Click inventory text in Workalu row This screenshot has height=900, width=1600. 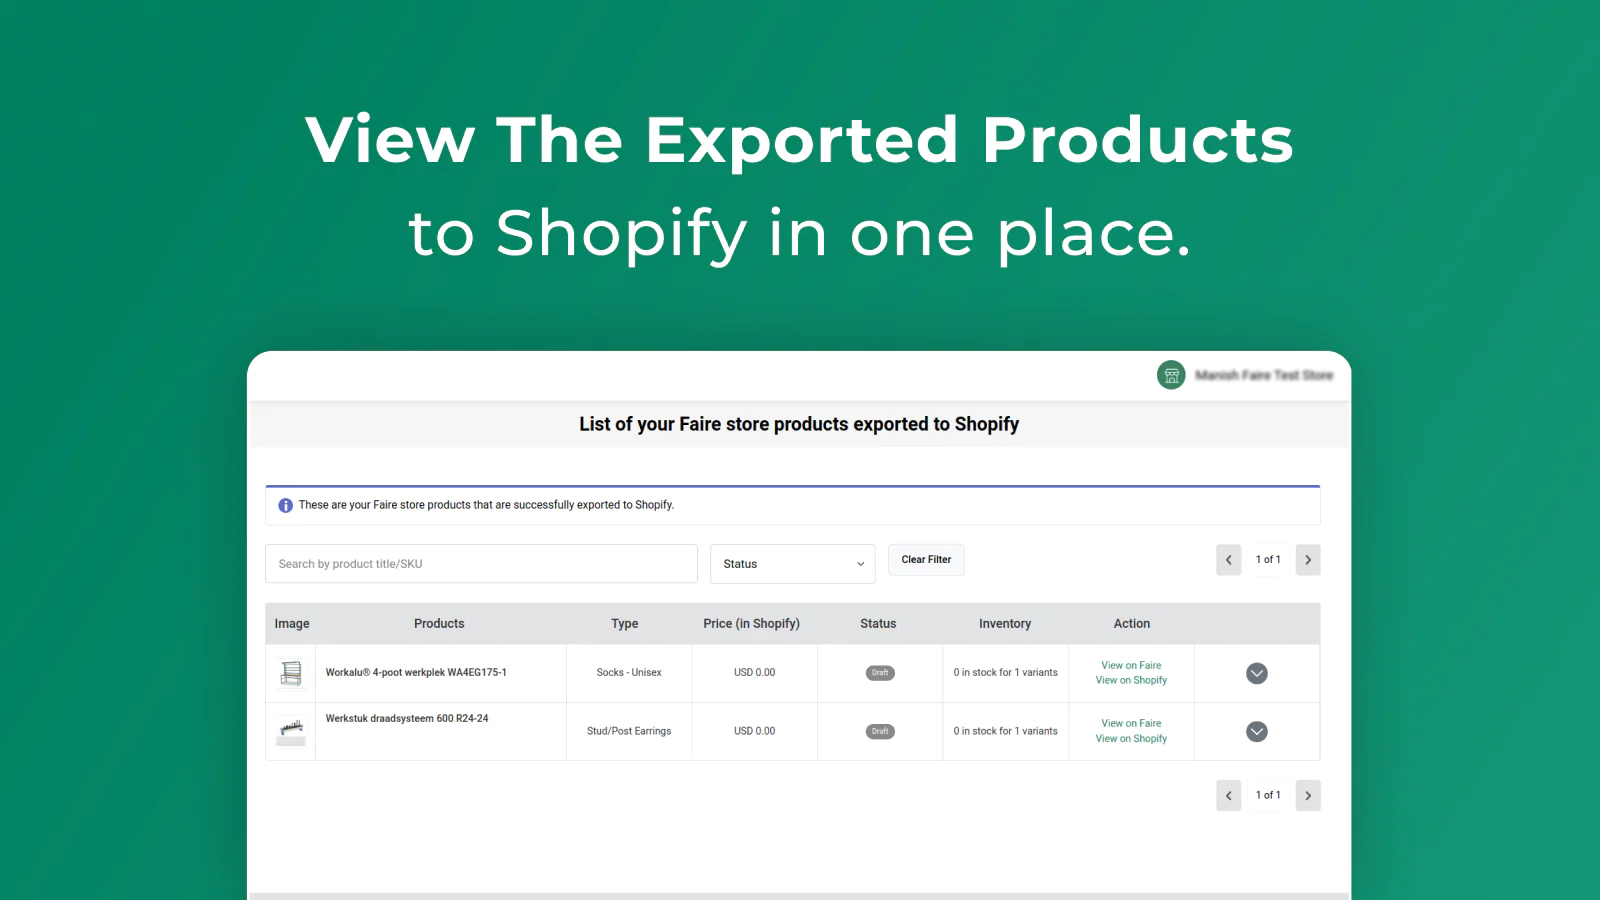coord(1005,673)
